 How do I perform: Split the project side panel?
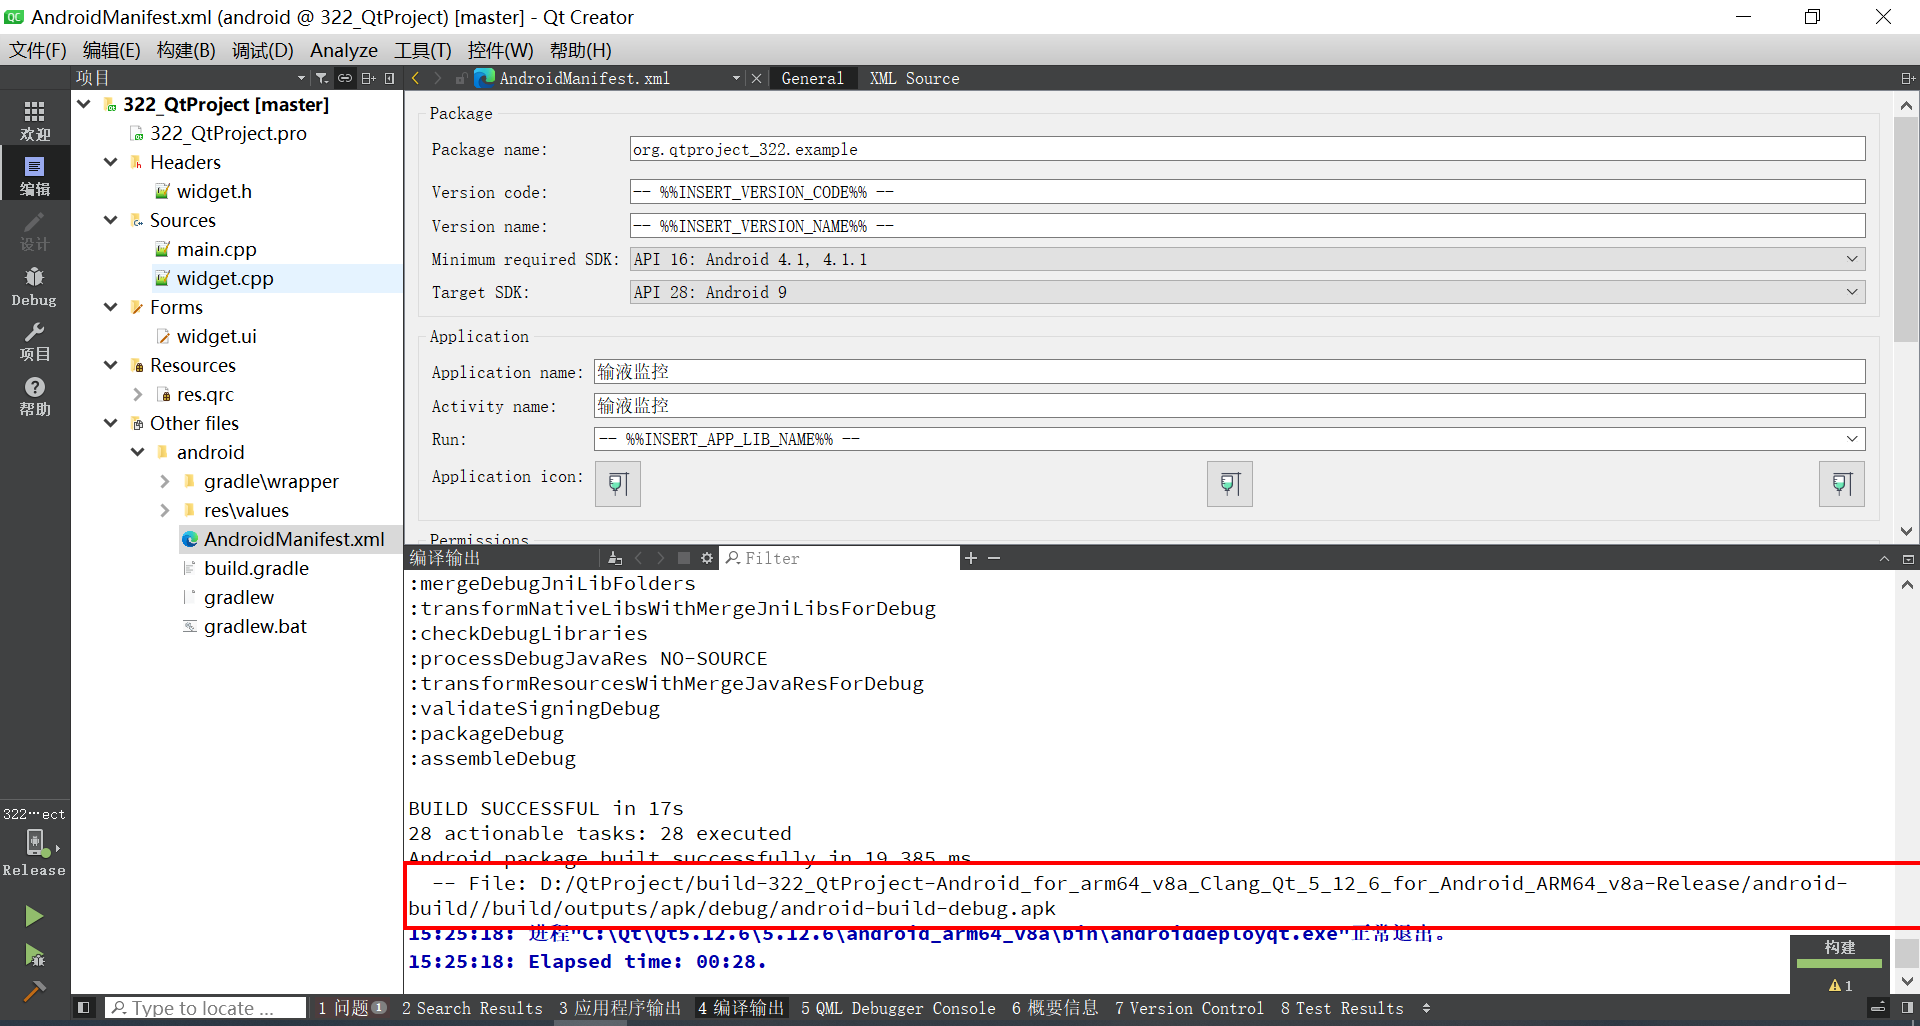[368, 78]
